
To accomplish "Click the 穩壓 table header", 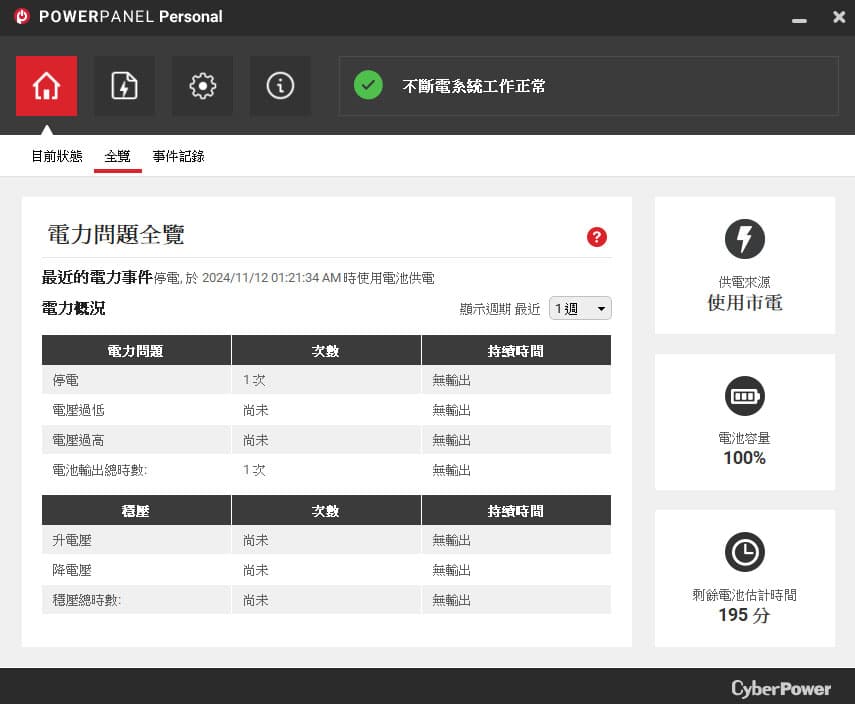I will pos(136,510).
